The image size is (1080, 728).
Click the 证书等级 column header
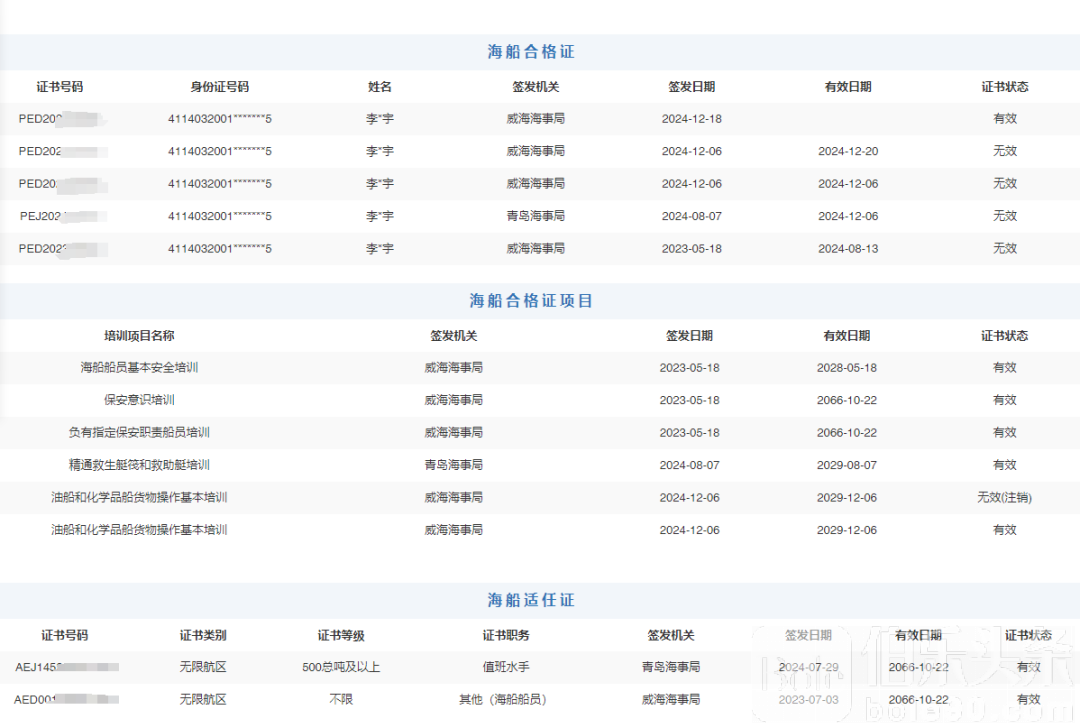[x=341, y=636]
